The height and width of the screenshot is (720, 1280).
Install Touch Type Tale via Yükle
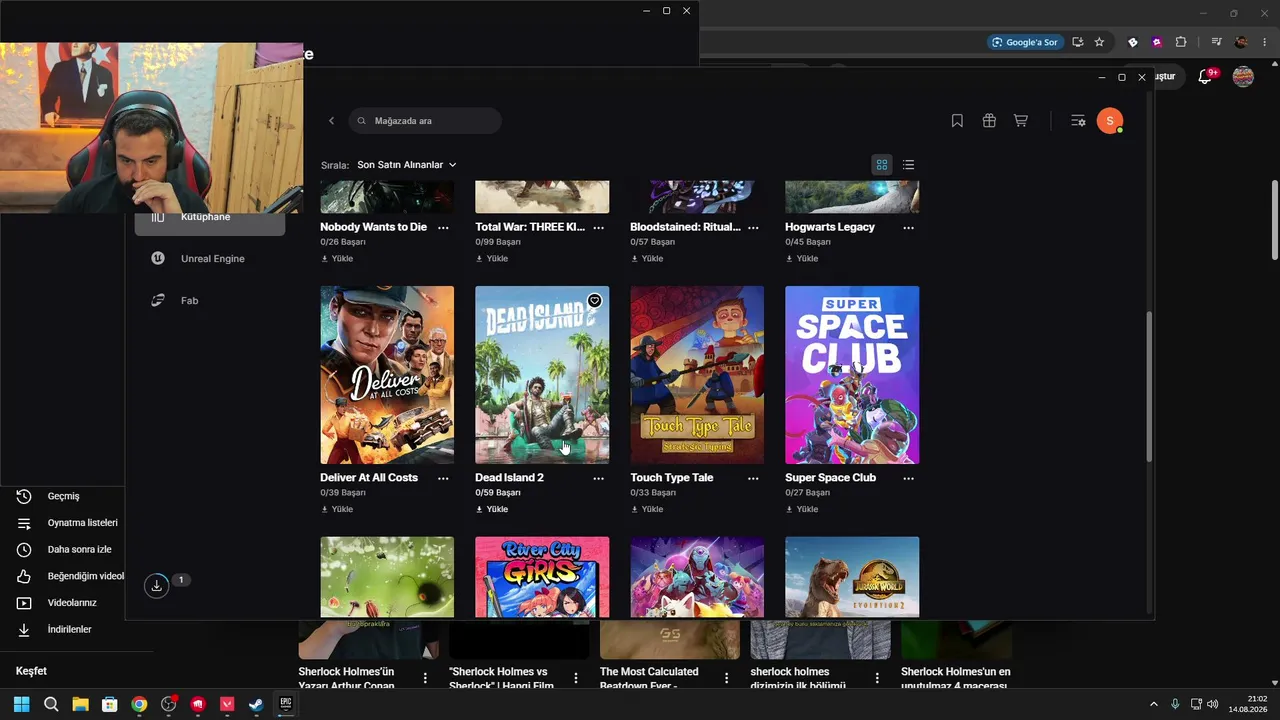647,510
